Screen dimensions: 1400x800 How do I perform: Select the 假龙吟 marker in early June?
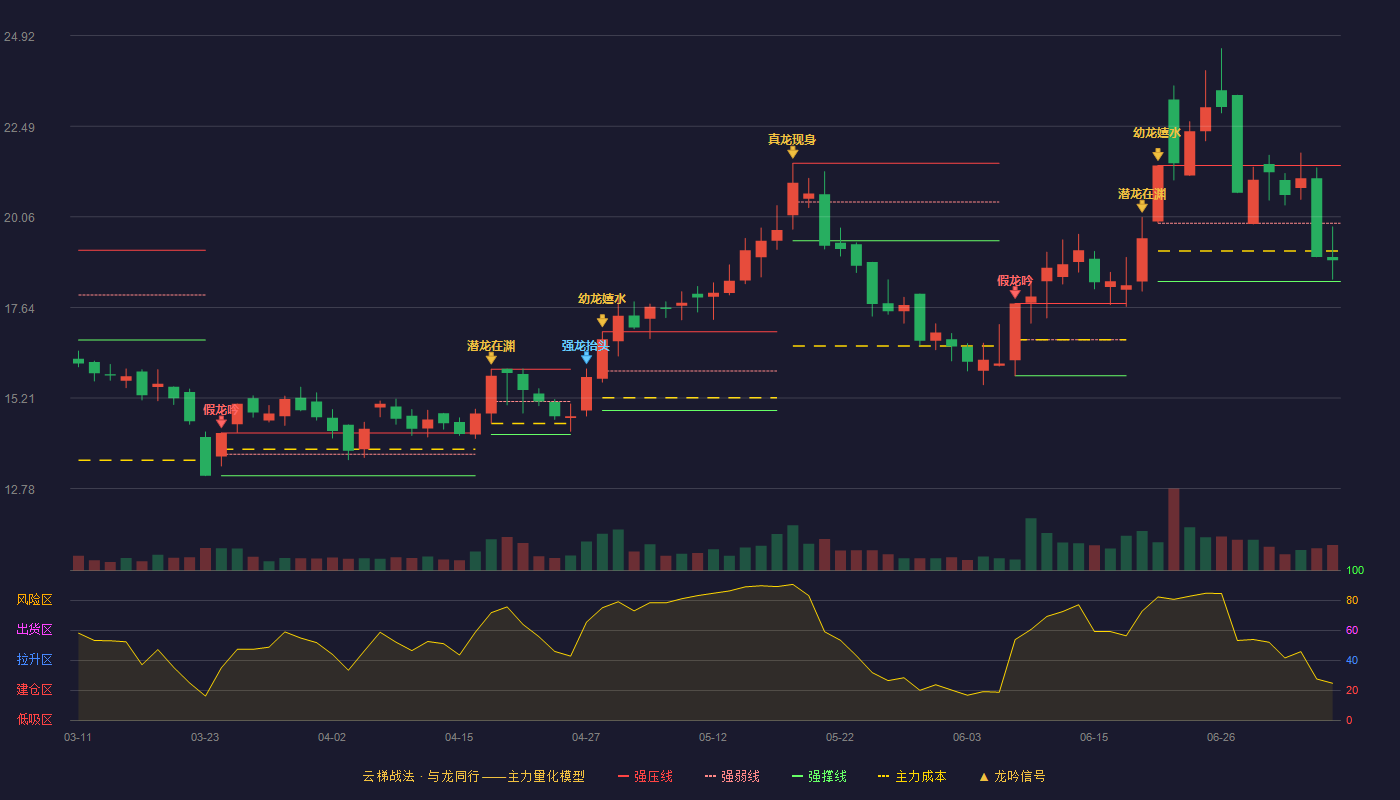(x=1015, y=293)
